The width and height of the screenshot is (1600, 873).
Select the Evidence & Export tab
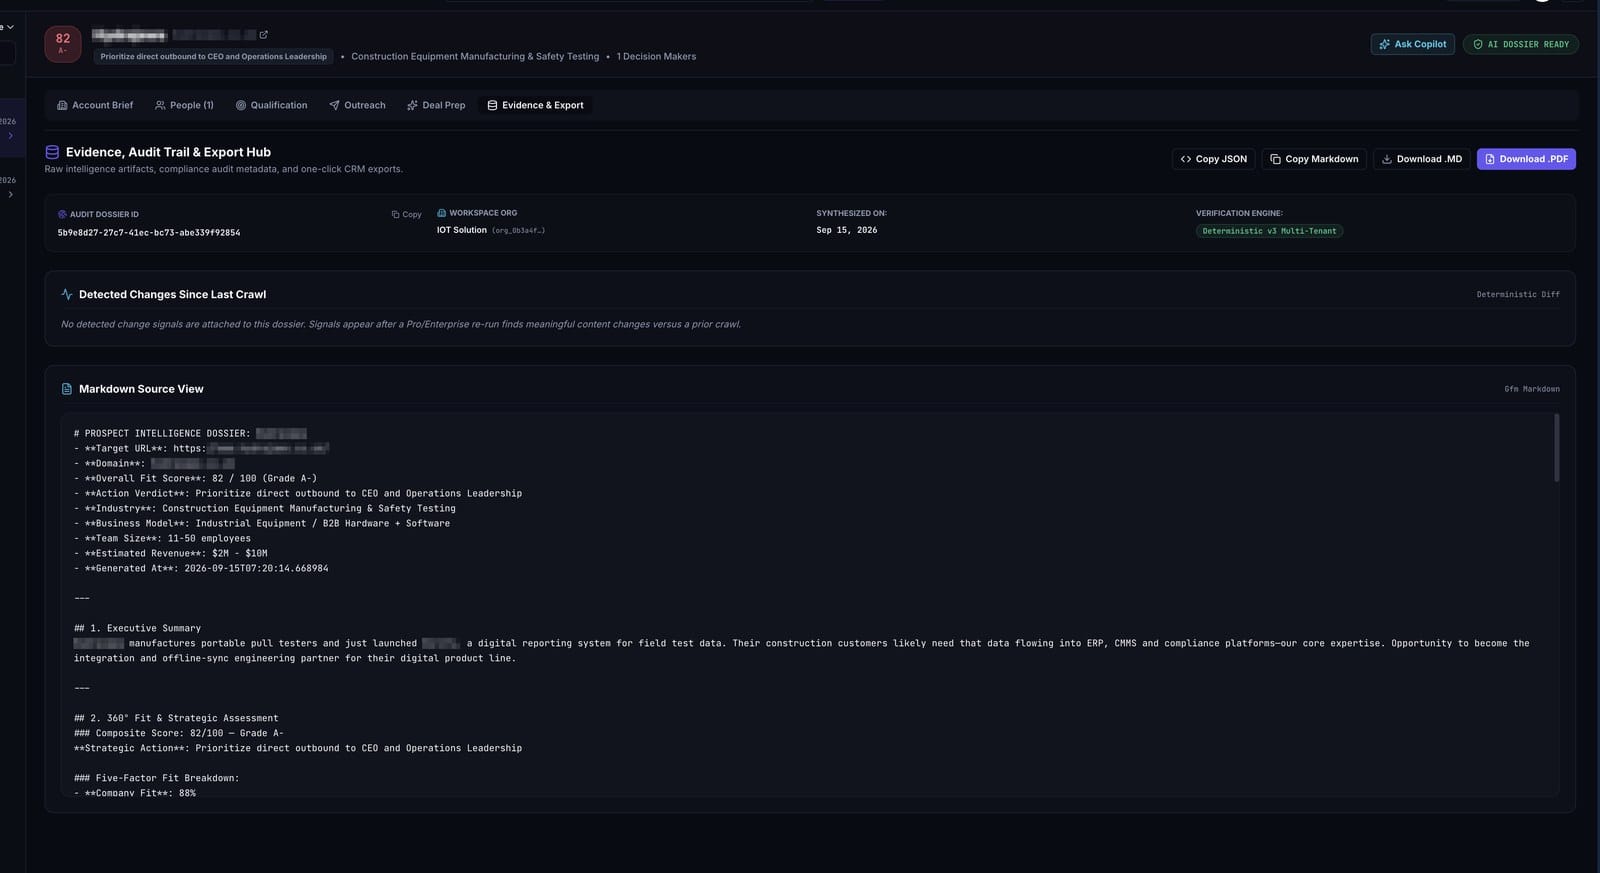coord(535,105)
